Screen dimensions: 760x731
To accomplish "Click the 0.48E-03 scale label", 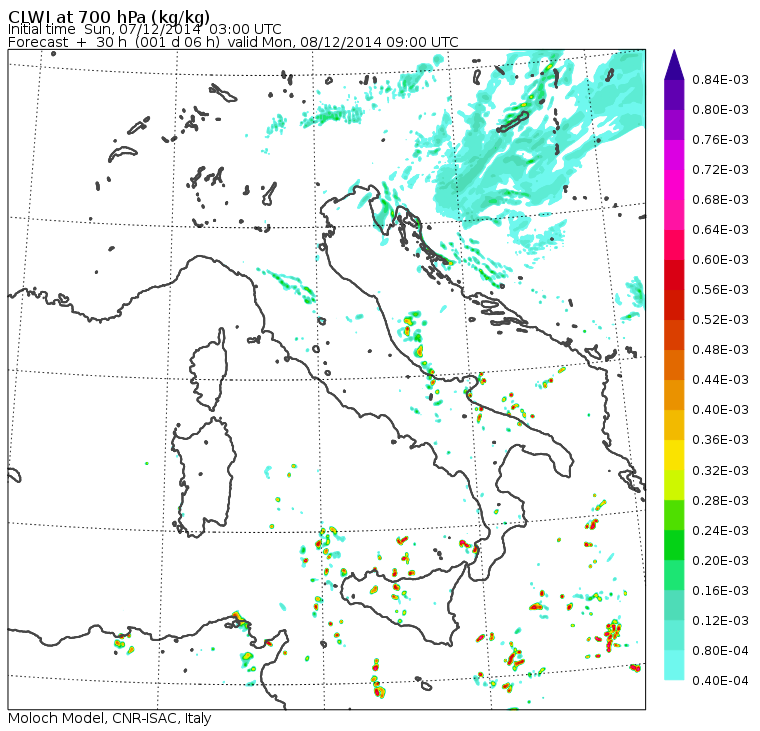I will coord(720,350).
